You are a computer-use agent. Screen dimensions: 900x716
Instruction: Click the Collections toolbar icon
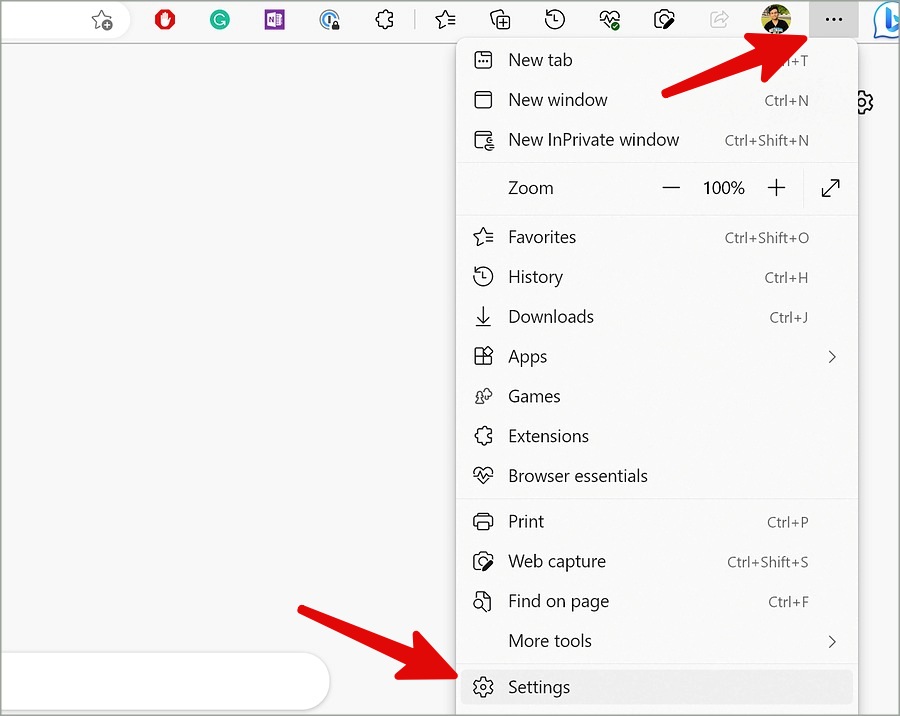[500, 20]
